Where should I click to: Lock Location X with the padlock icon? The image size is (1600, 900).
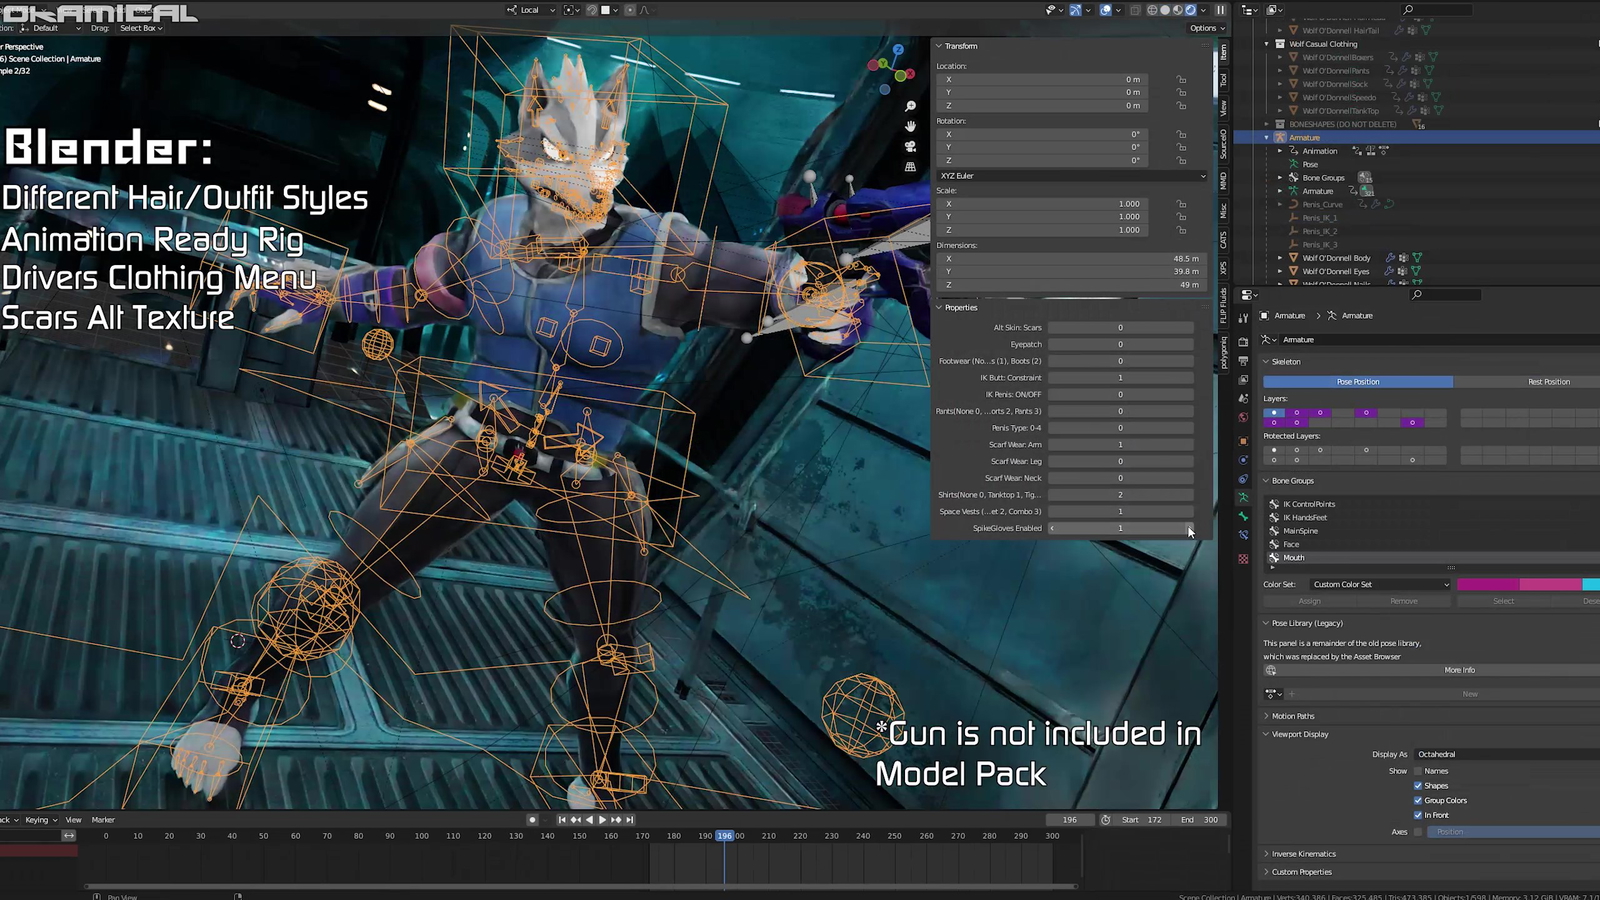tap(1181, 80)
